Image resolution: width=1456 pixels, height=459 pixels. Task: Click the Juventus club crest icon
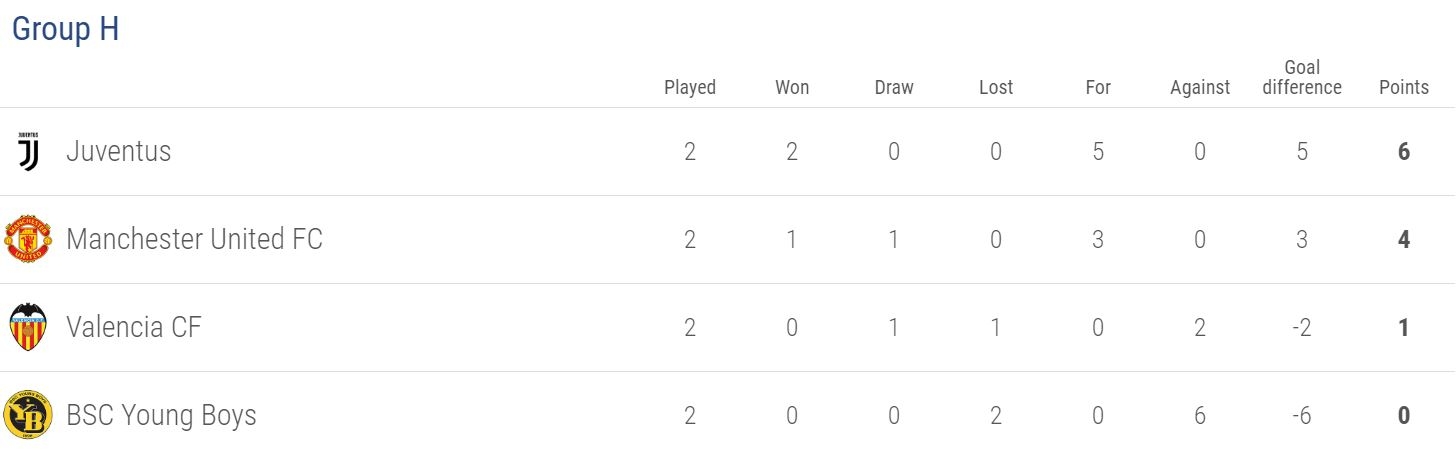tap(29, 152)
